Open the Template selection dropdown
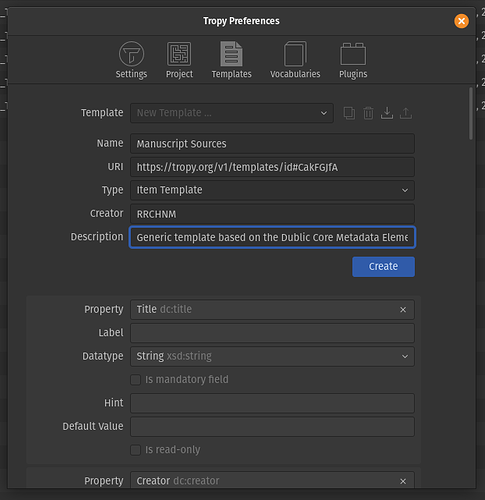 [x=232, y=113]
